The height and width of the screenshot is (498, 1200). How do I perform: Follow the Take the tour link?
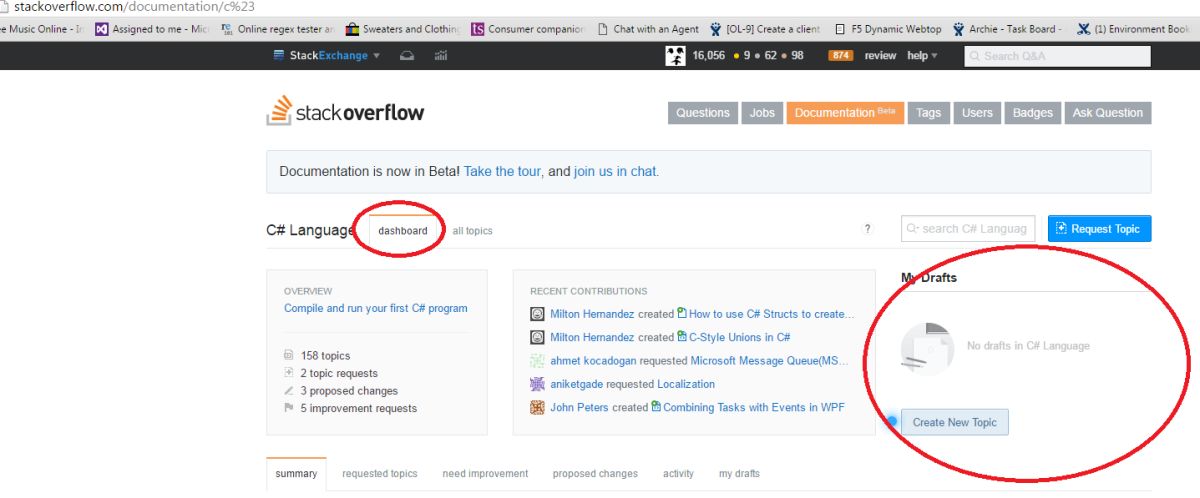coord(503,171)
